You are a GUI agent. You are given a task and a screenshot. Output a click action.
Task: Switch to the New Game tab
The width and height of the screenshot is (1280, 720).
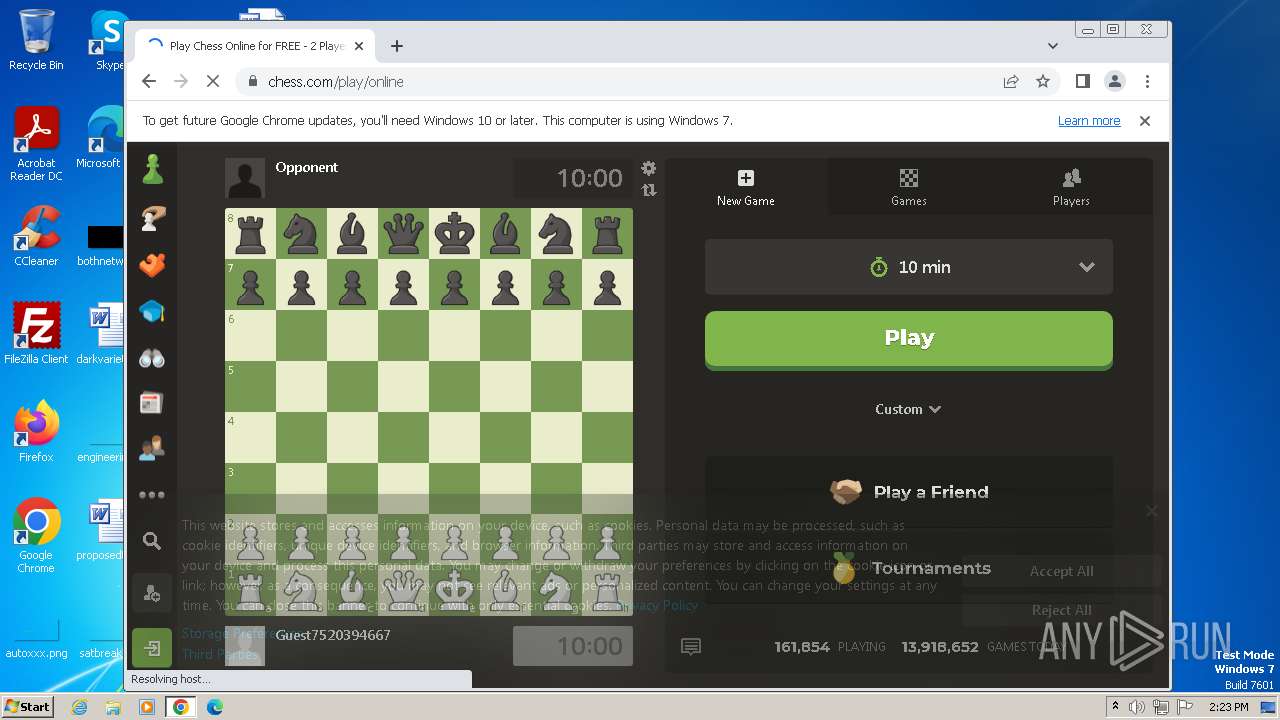(746, 187)
